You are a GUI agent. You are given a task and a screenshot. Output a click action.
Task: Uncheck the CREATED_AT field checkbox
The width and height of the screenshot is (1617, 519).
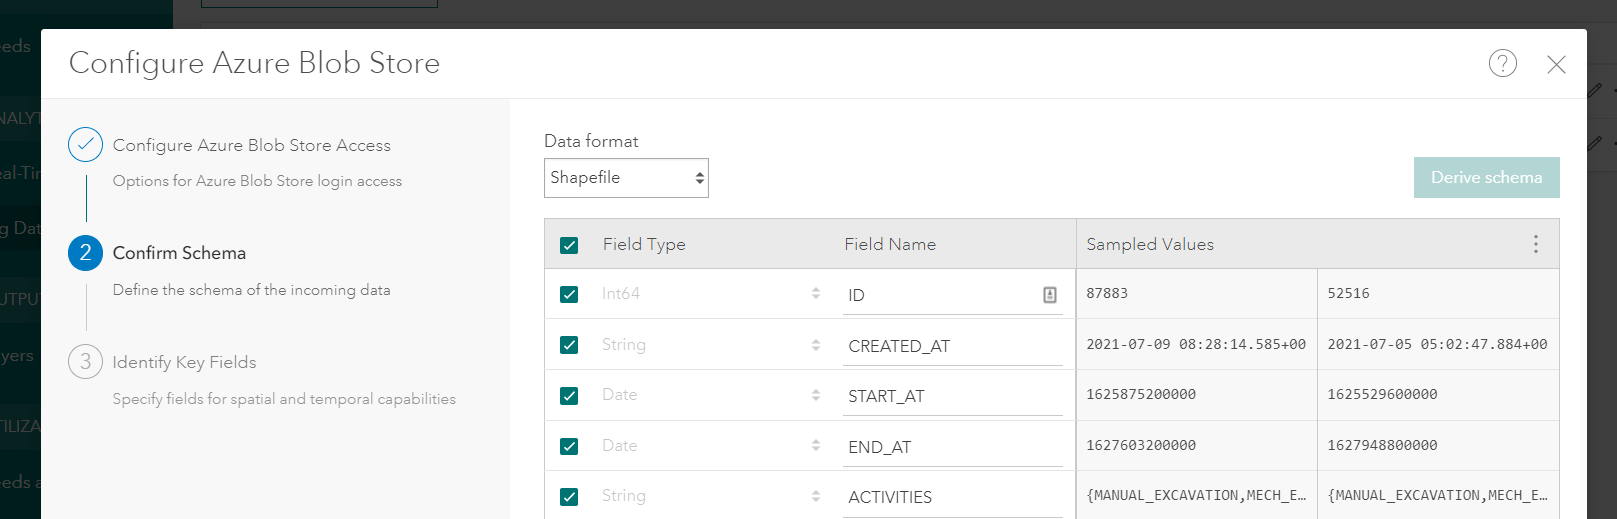[569, 345]
